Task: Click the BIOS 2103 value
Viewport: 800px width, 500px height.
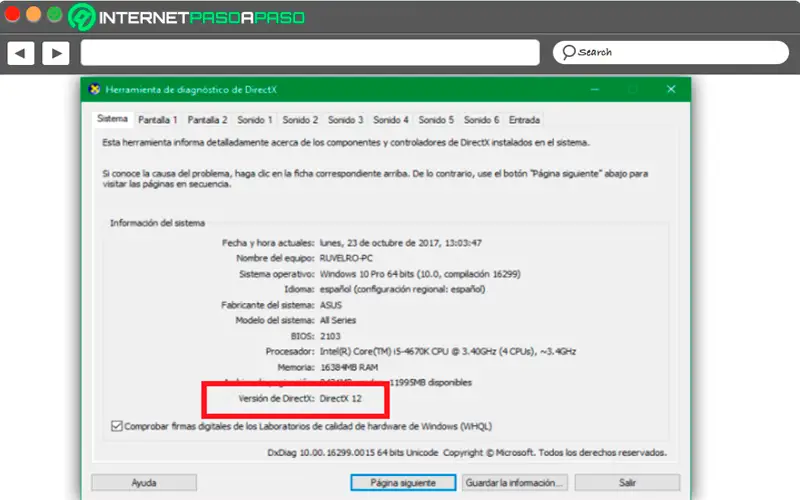Action: (x=330, y=336)
